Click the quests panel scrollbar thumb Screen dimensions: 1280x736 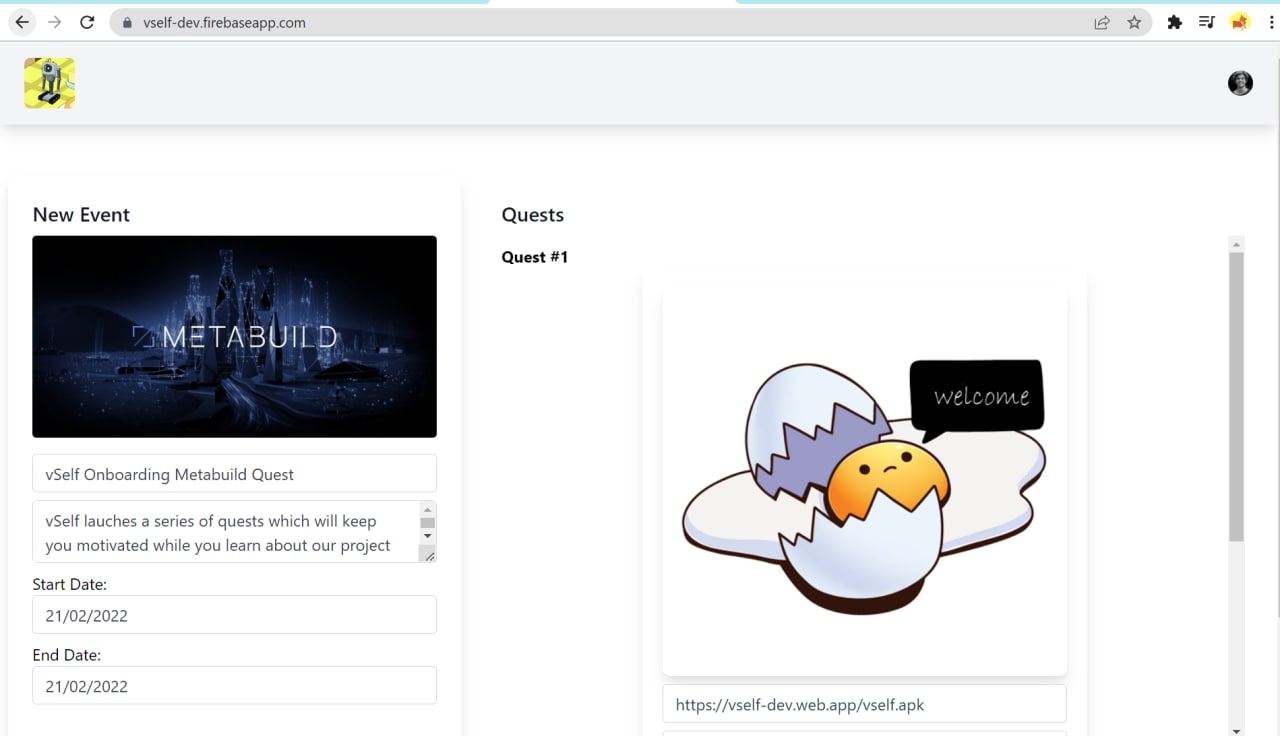click(1236, 397)
